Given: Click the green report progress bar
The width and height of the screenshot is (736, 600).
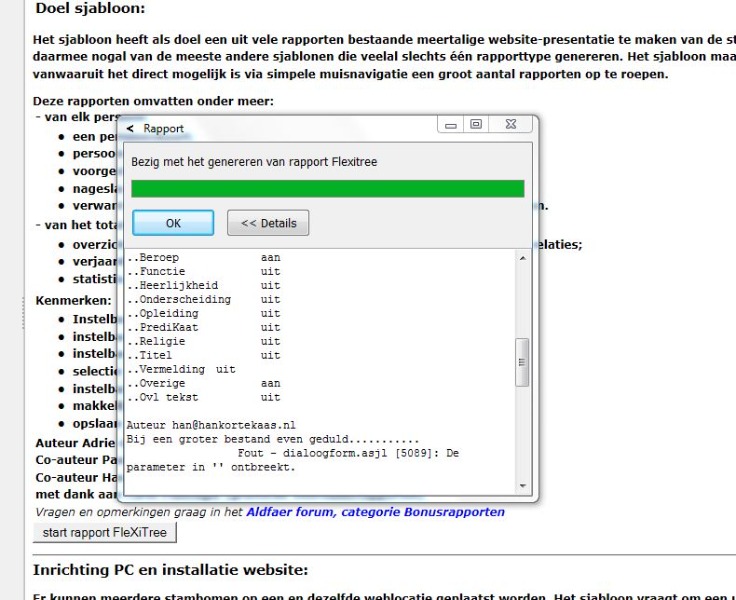Looking at the screenshot, I should 327,189.
